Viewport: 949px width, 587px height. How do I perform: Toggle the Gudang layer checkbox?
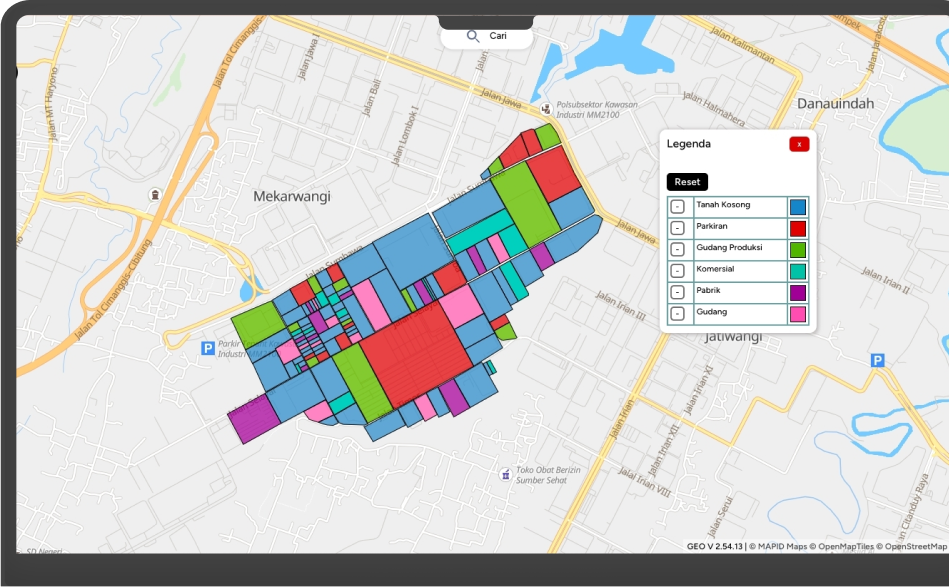coord(677,314)
